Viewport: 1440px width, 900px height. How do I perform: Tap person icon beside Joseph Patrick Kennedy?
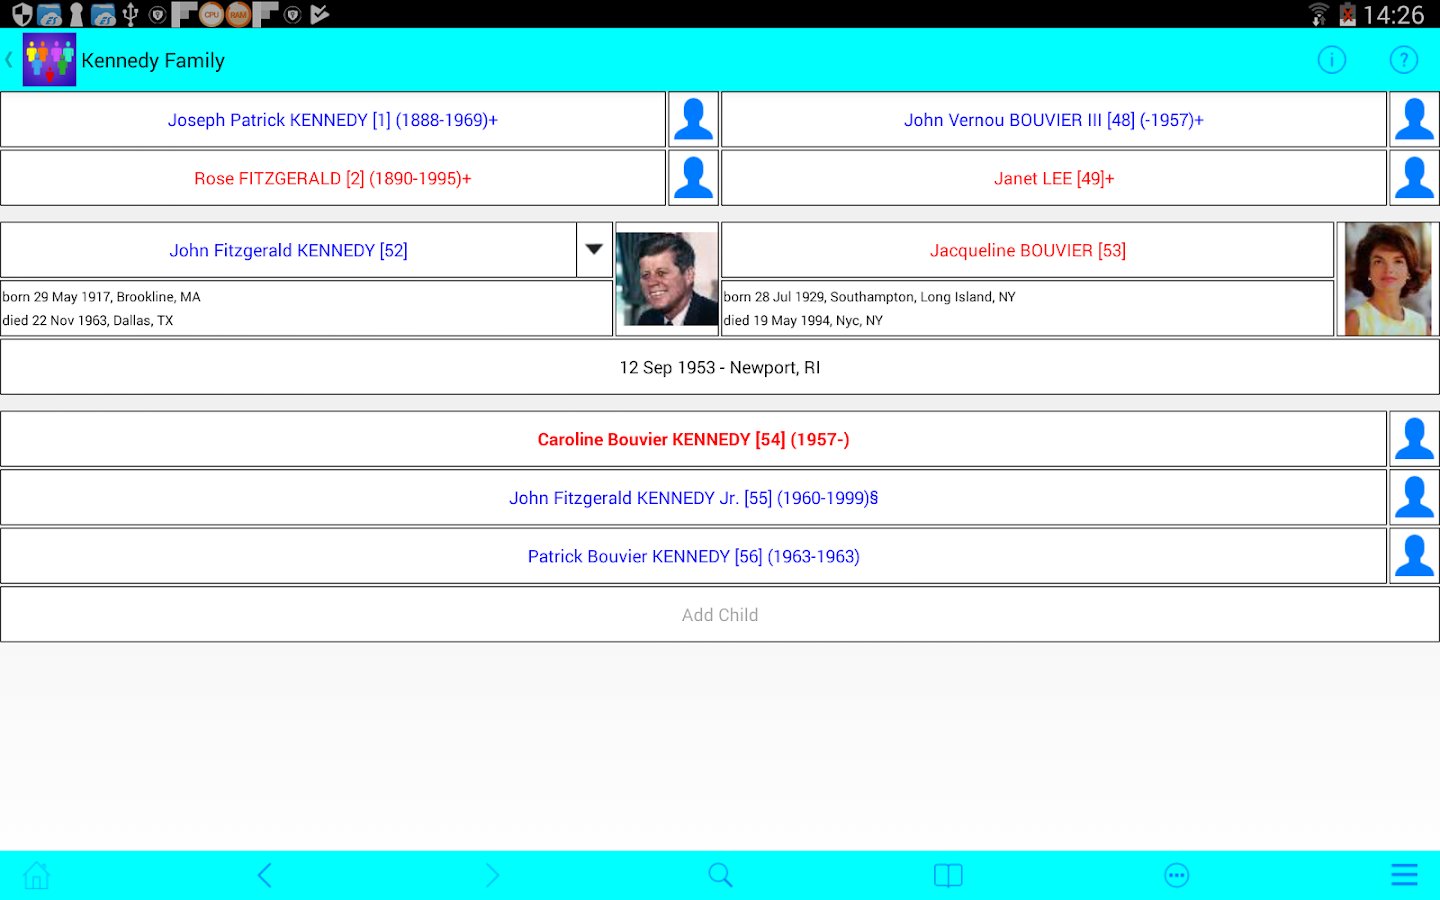693,120
